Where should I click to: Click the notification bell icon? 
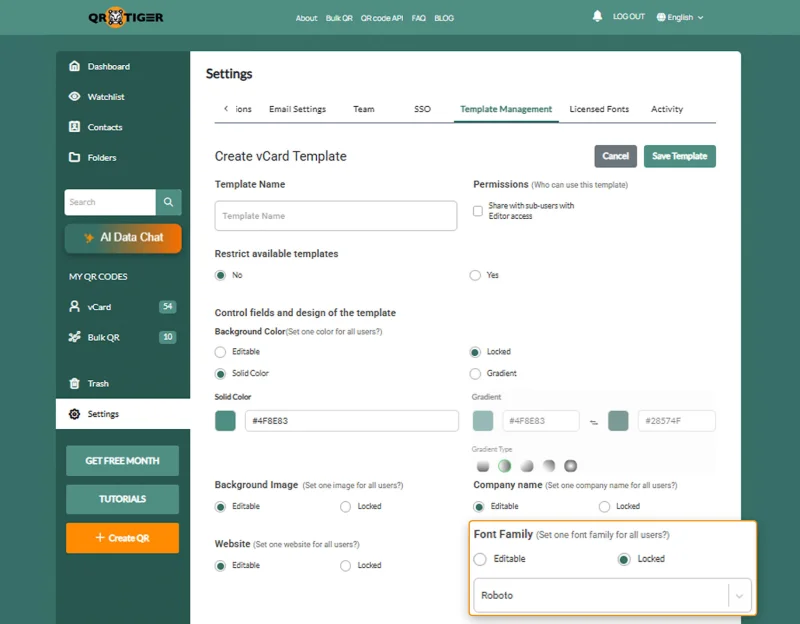pyautogui.click(x=598, y=17)
